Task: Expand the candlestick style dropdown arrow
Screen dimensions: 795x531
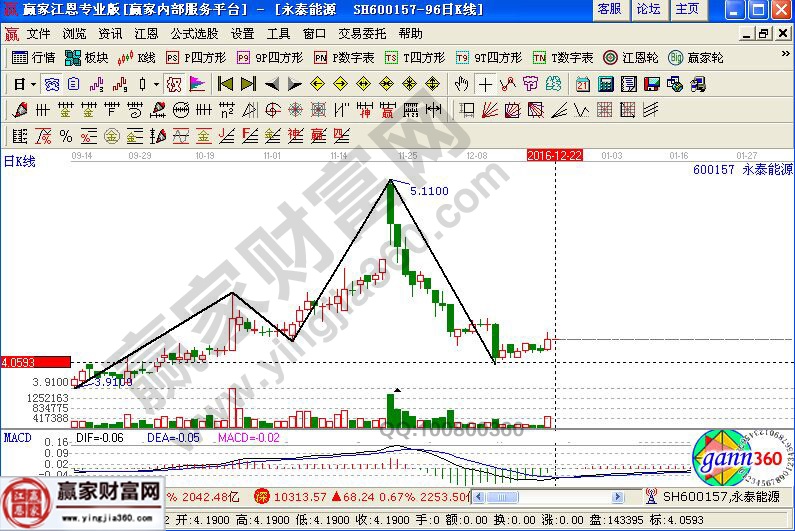Action: point(155,83)
